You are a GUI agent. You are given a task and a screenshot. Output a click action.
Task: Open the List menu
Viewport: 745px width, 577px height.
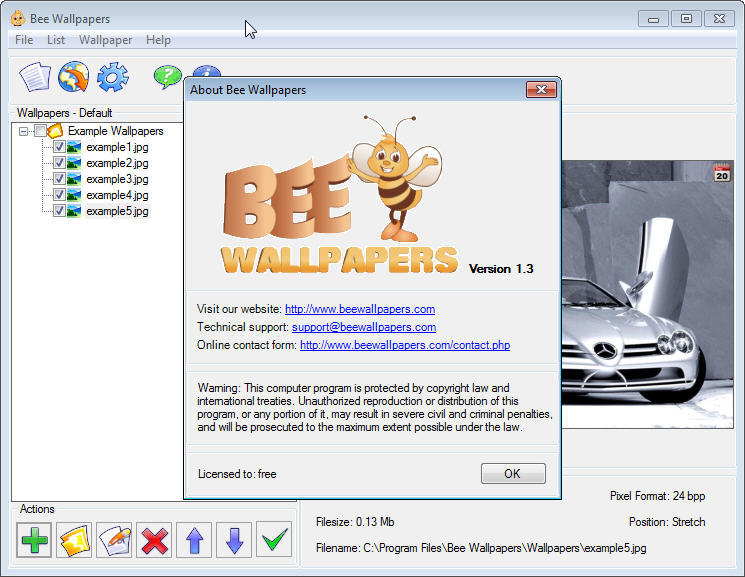(x=56, y=40)
